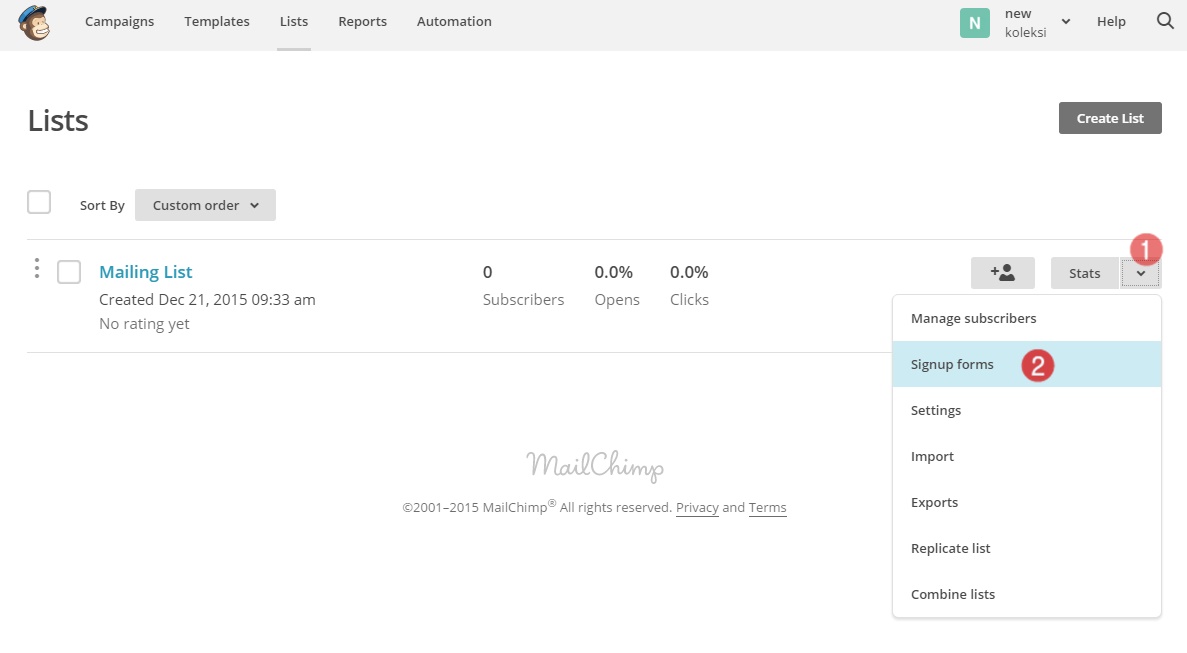Follow the Privacy footer link
This screenshot has width=1187, height=653.
click(x=697, y=508)
